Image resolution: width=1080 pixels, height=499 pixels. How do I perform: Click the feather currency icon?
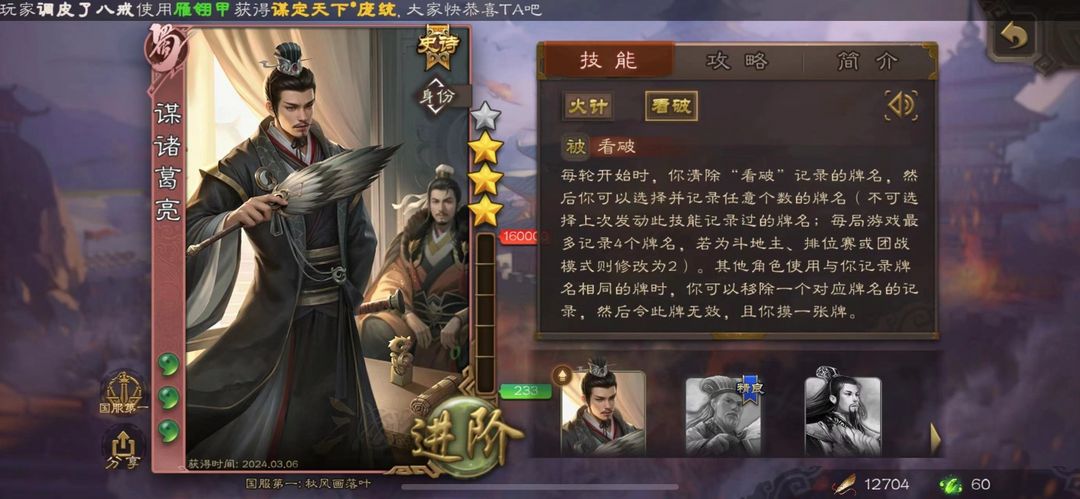844,484
